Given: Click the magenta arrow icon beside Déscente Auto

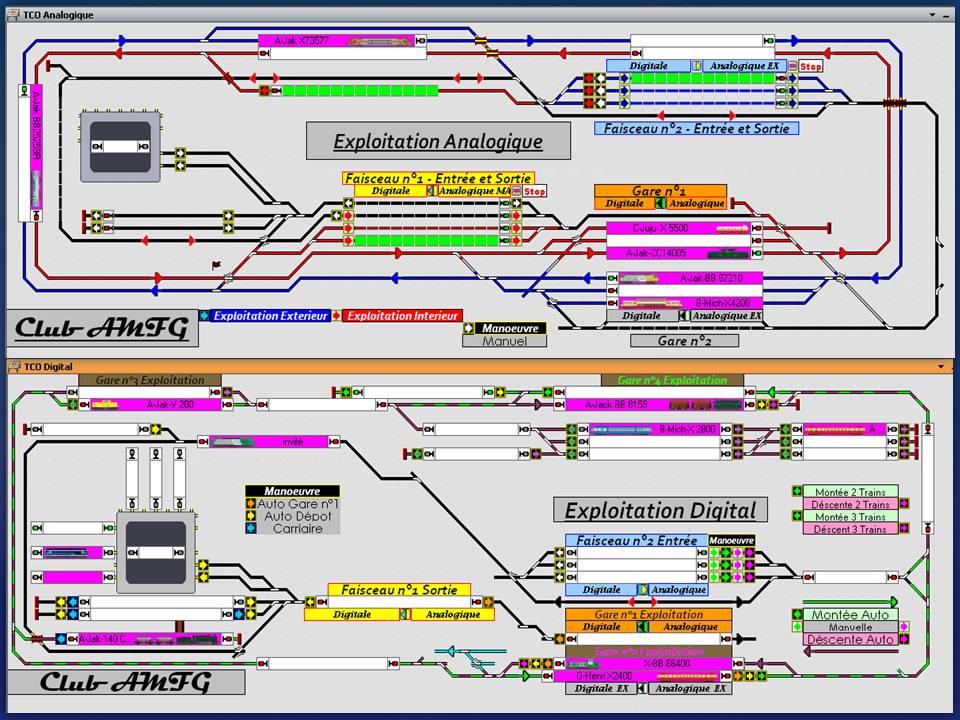Looking at the screenshot, I should (x=904, y=639).
